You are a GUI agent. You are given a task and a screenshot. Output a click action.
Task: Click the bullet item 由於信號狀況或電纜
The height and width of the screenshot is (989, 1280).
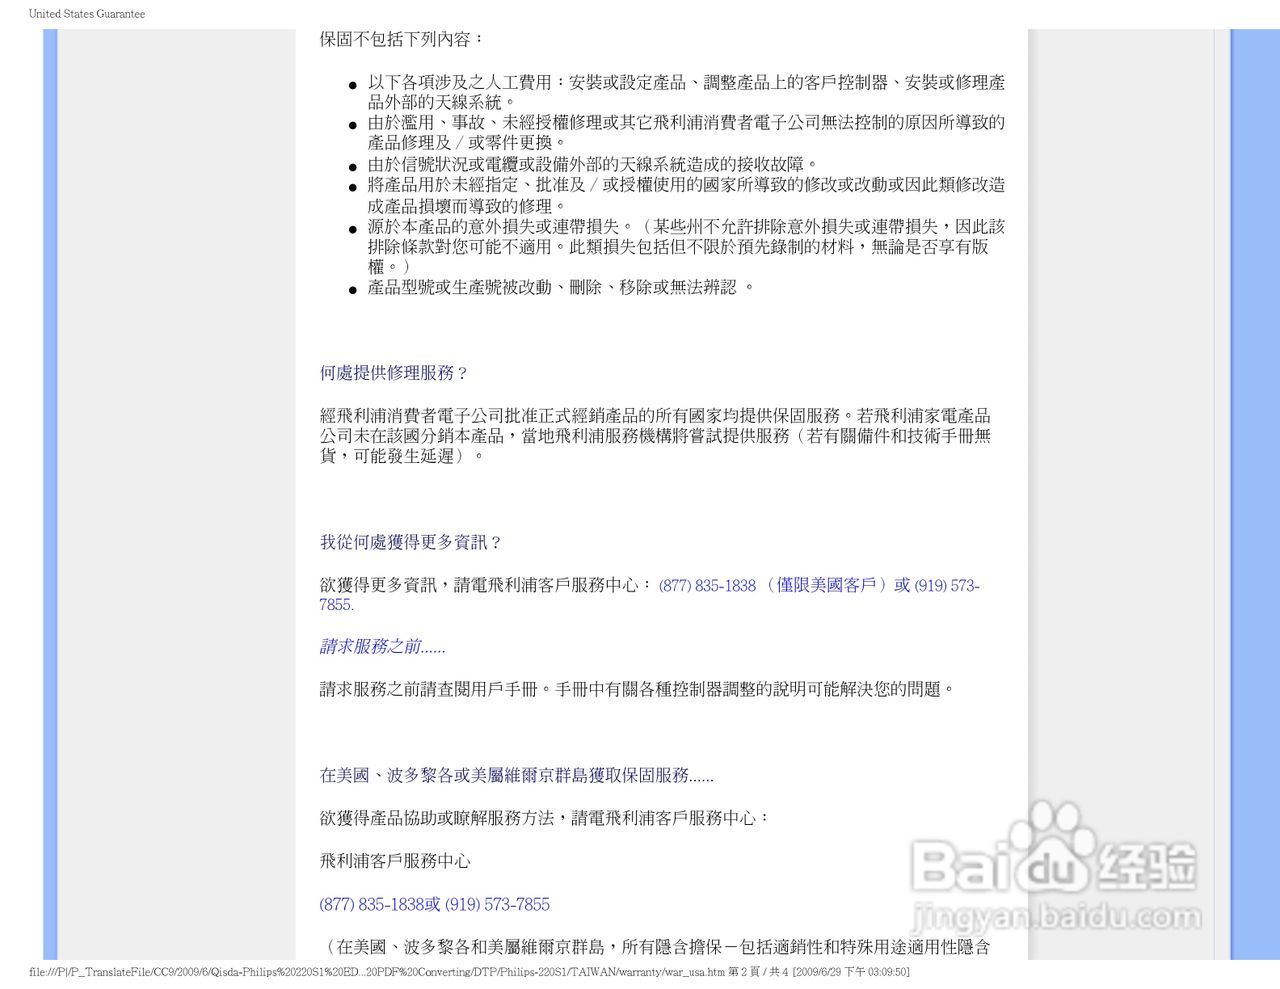click(594, 164)
